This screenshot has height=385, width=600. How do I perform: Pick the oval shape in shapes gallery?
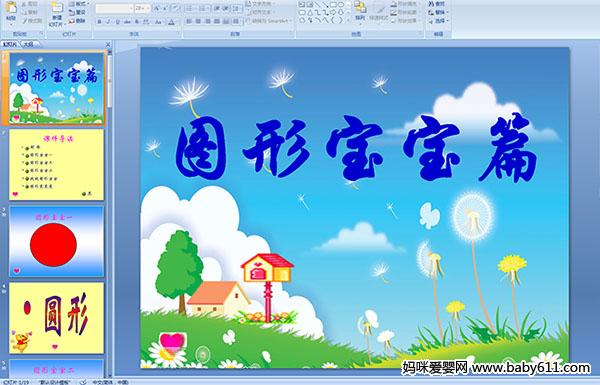[341, 5]
